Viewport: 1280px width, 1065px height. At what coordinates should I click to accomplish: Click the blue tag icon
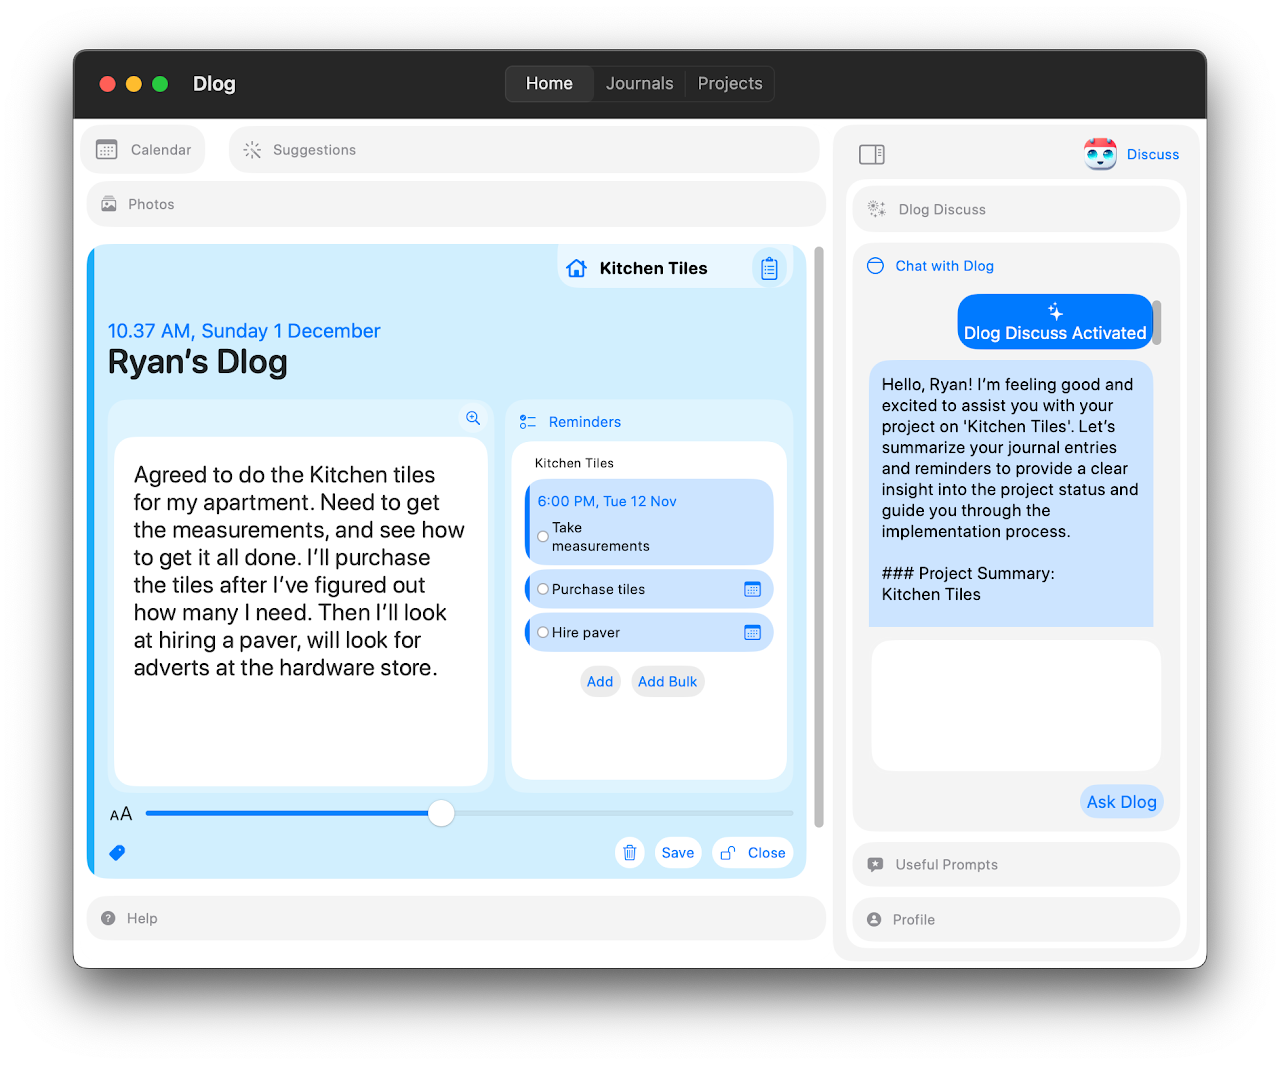click(117, 853)
